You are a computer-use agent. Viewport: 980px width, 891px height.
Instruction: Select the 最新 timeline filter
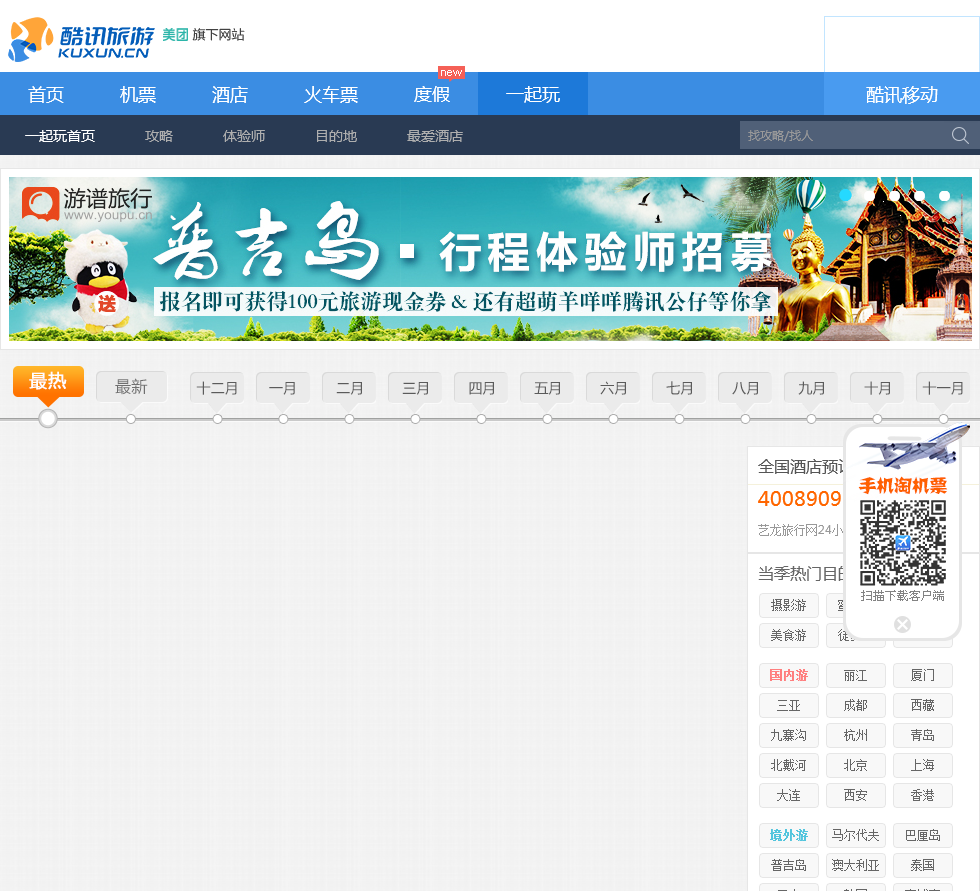(x=131, y=387)
